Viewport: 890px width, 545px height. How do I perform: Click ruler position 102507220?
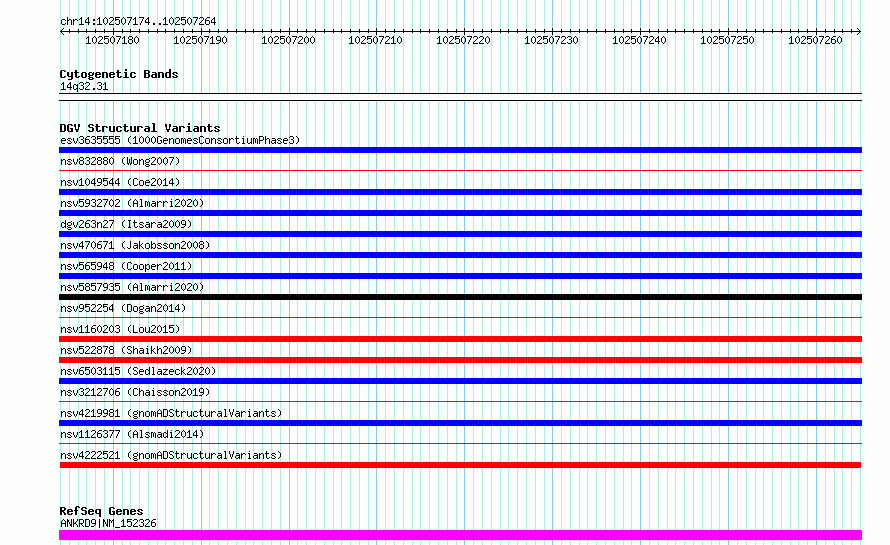[x=463, y=40]
